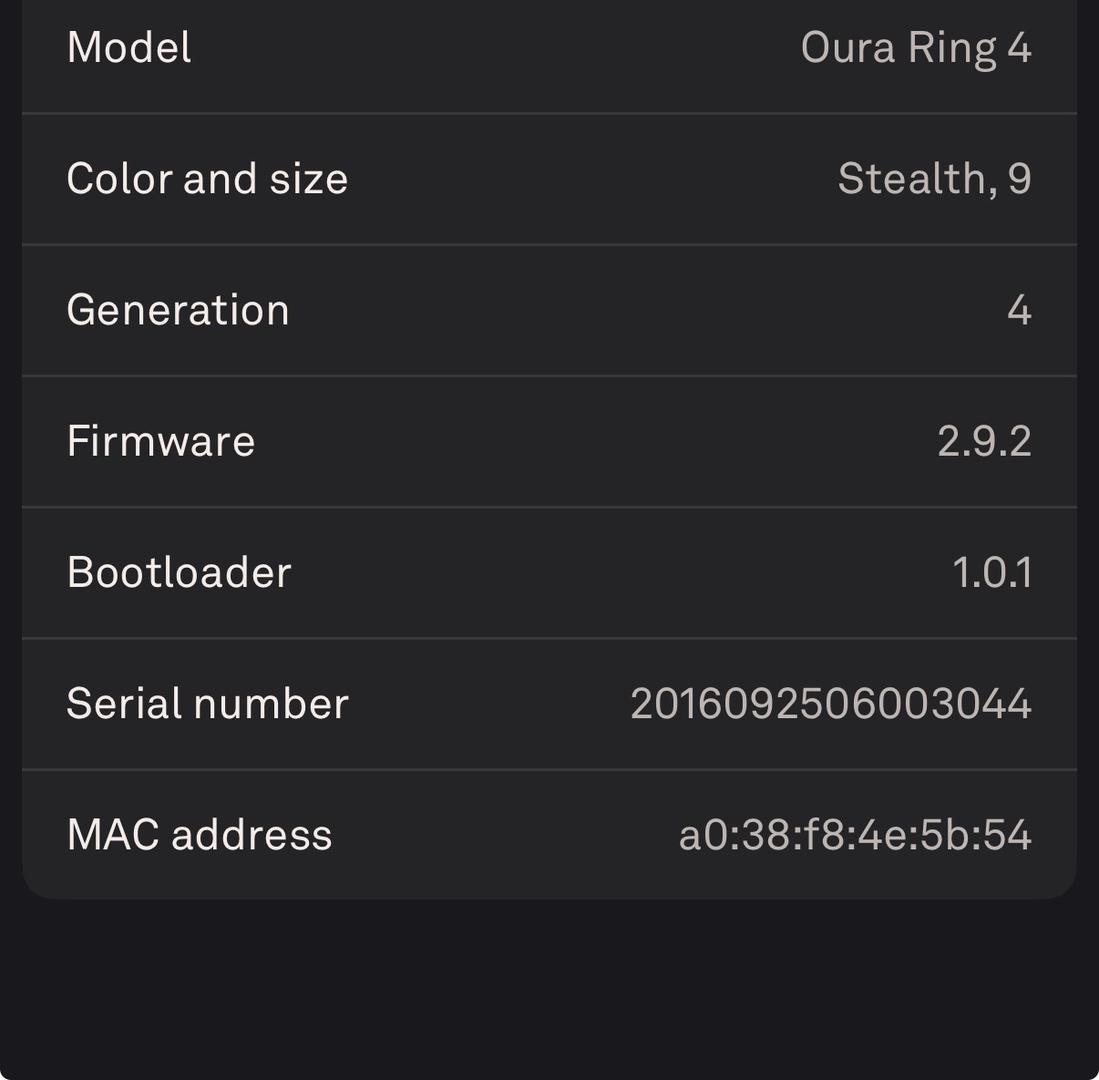This screenshot has height=1080, width=1099.
Task: Click the ring size number 9
Action: (1019, 179)
